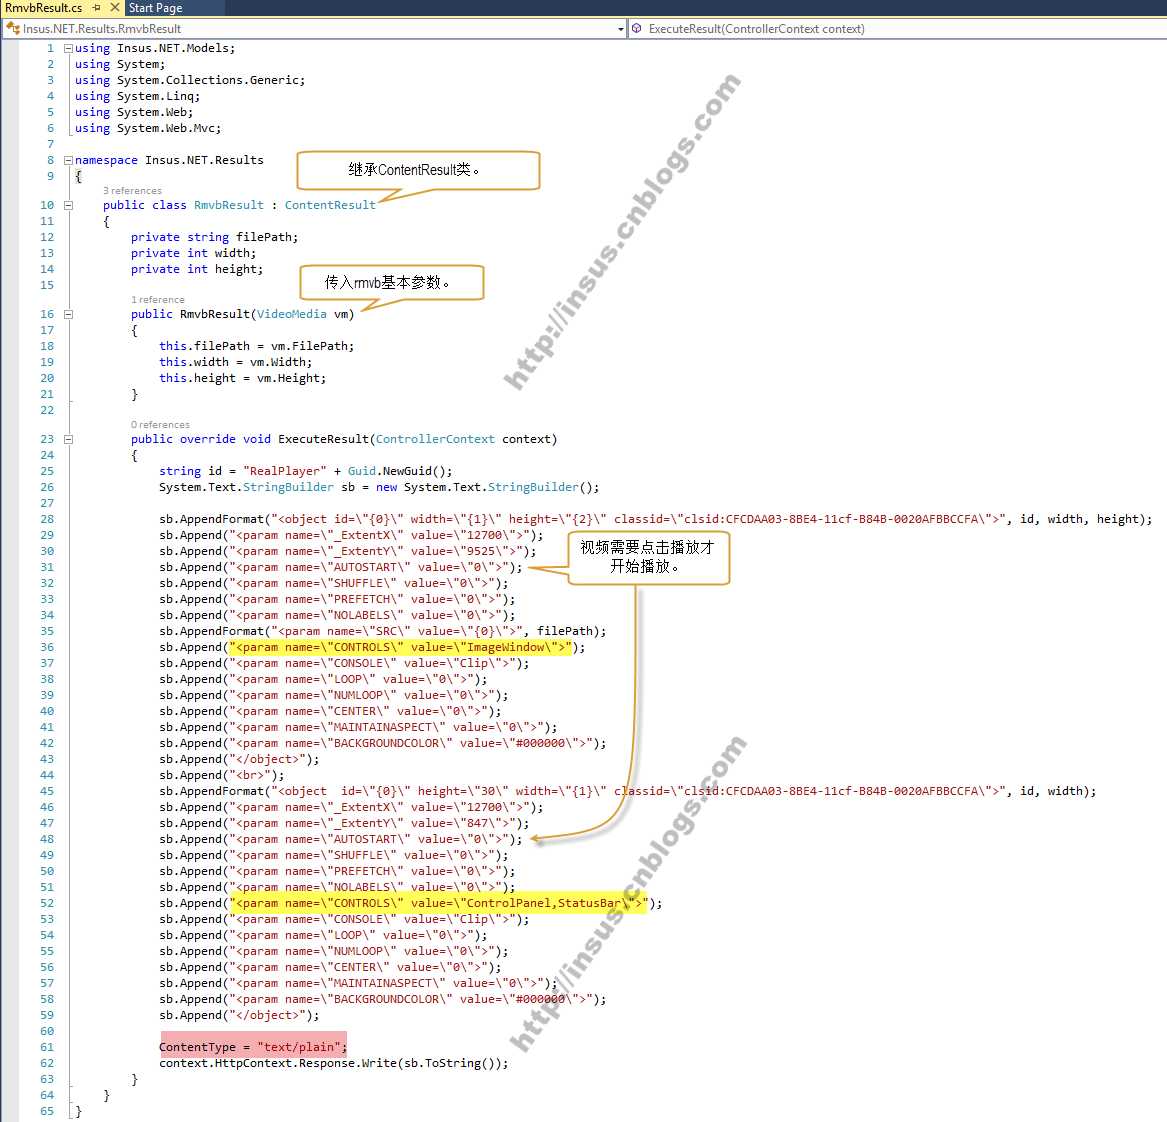Switch to the RmvbResult.cs tab
1167x1122 pixels.
[44, 7]
